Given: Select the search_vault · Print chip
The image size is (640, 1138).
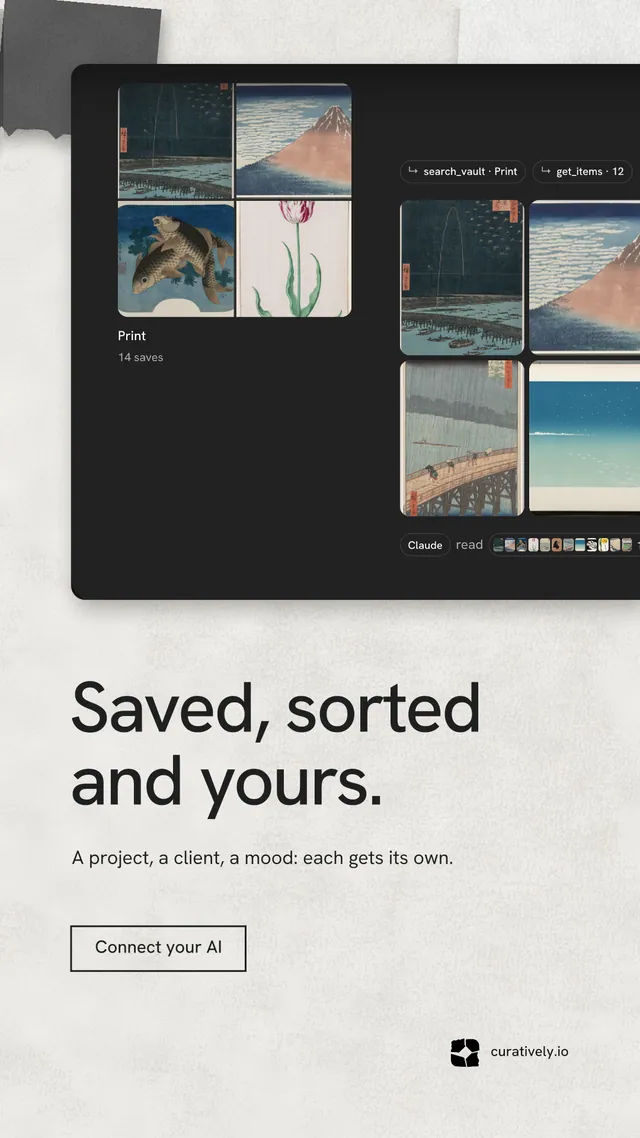Looking at the screenshot, I should point(463,171).
